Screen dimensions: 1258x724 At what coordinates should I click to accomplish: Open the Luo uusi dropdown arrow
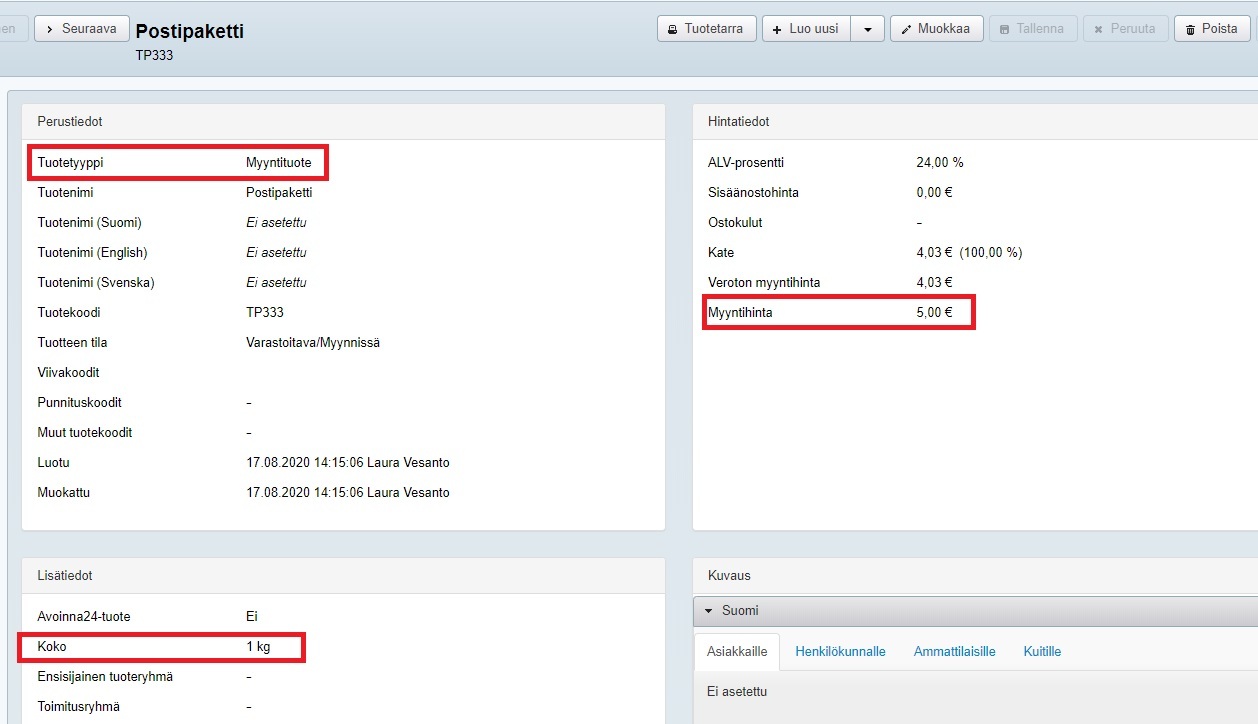coord(867,29)
